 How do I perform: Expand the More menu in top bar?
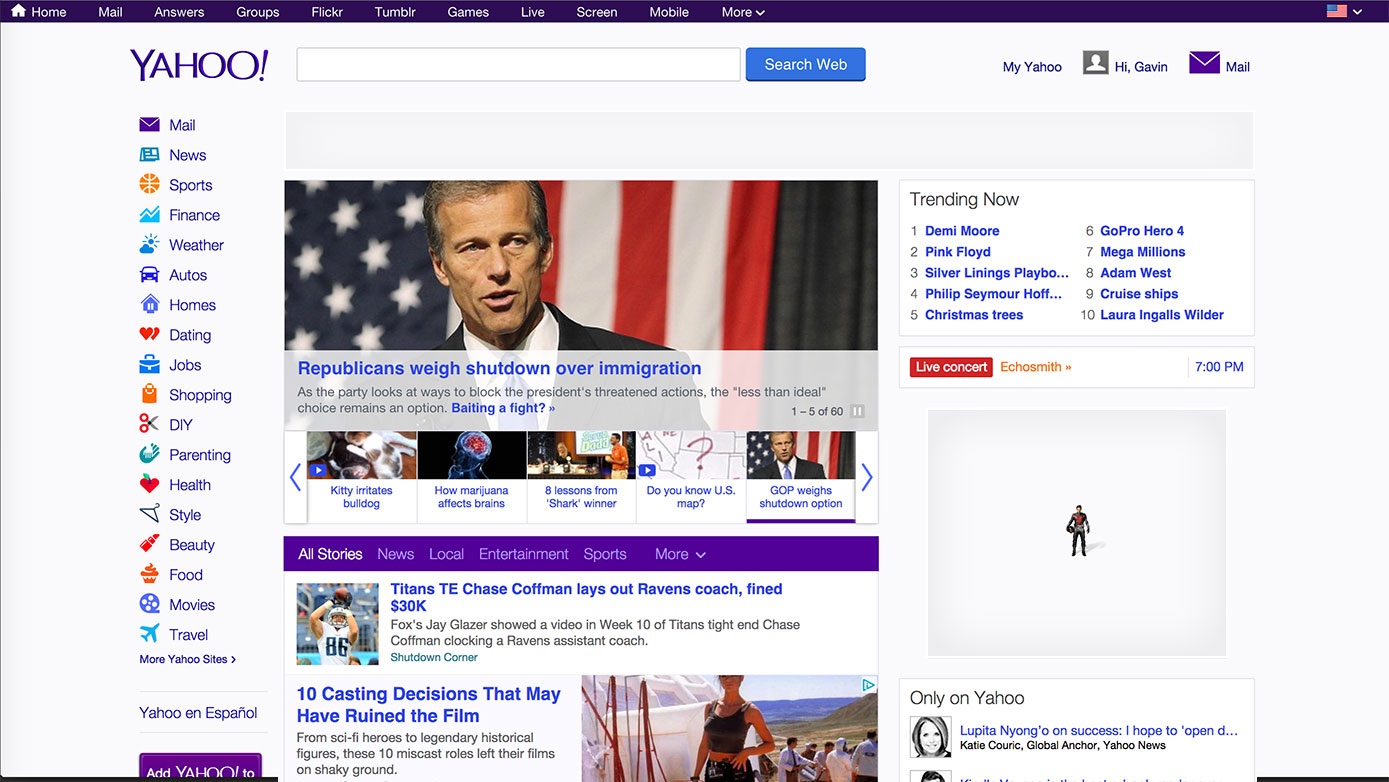tap(743, 12)
